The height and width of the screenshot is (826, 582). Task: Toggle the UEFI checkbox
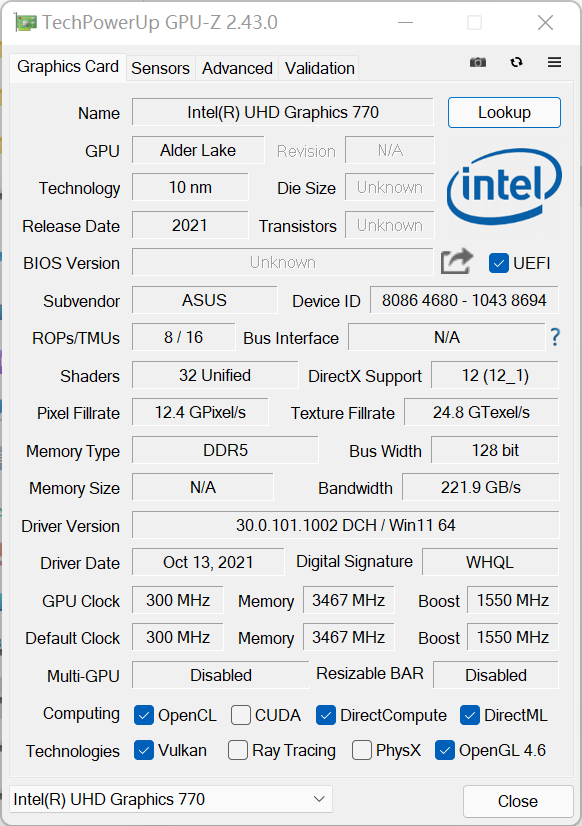click(497, 263)
